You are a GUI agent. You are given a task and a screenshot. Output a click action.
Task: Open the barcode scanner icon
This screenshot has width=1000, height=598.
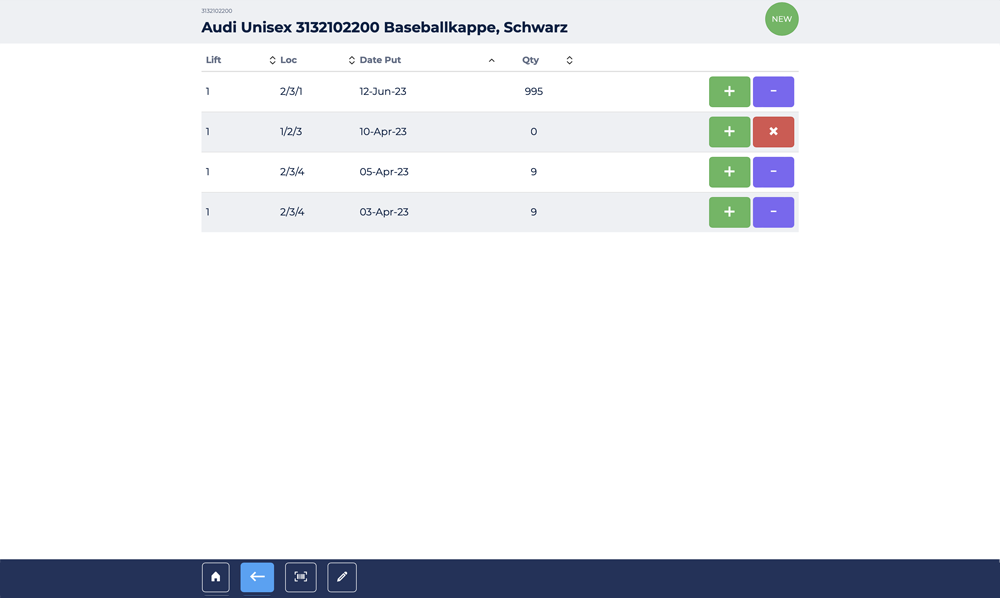pyautogui.click(x=300, y=577)
